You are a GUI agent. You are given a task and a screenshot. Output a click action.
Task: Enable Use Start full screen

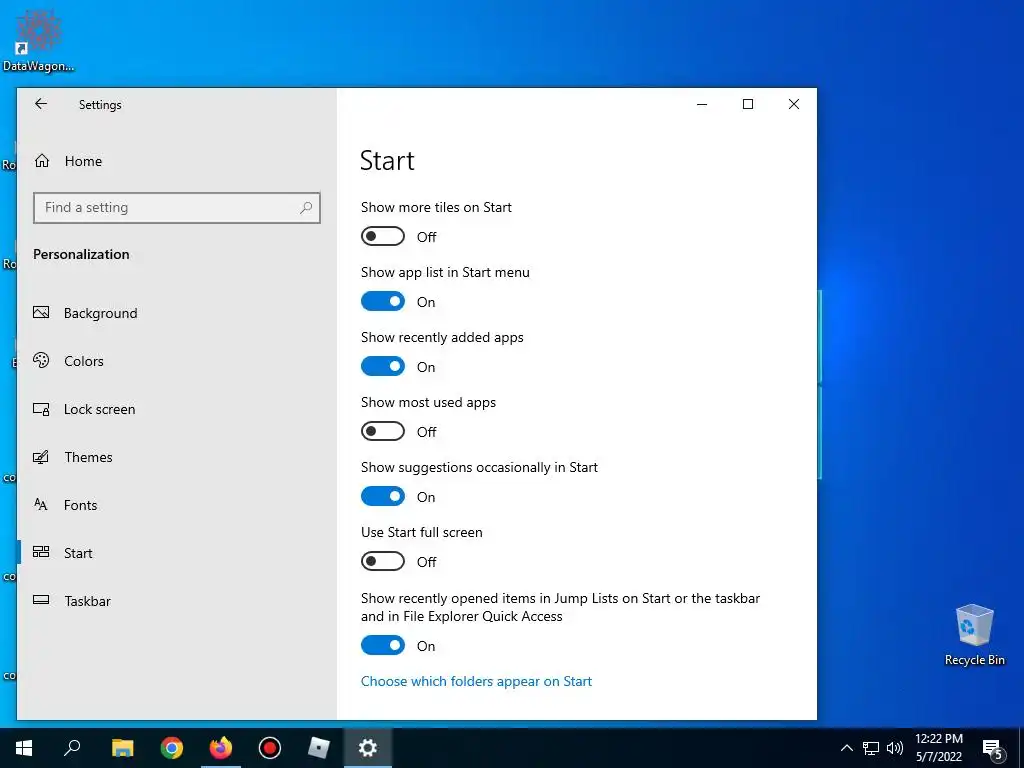pyautogui.click(x=383, y=562)
